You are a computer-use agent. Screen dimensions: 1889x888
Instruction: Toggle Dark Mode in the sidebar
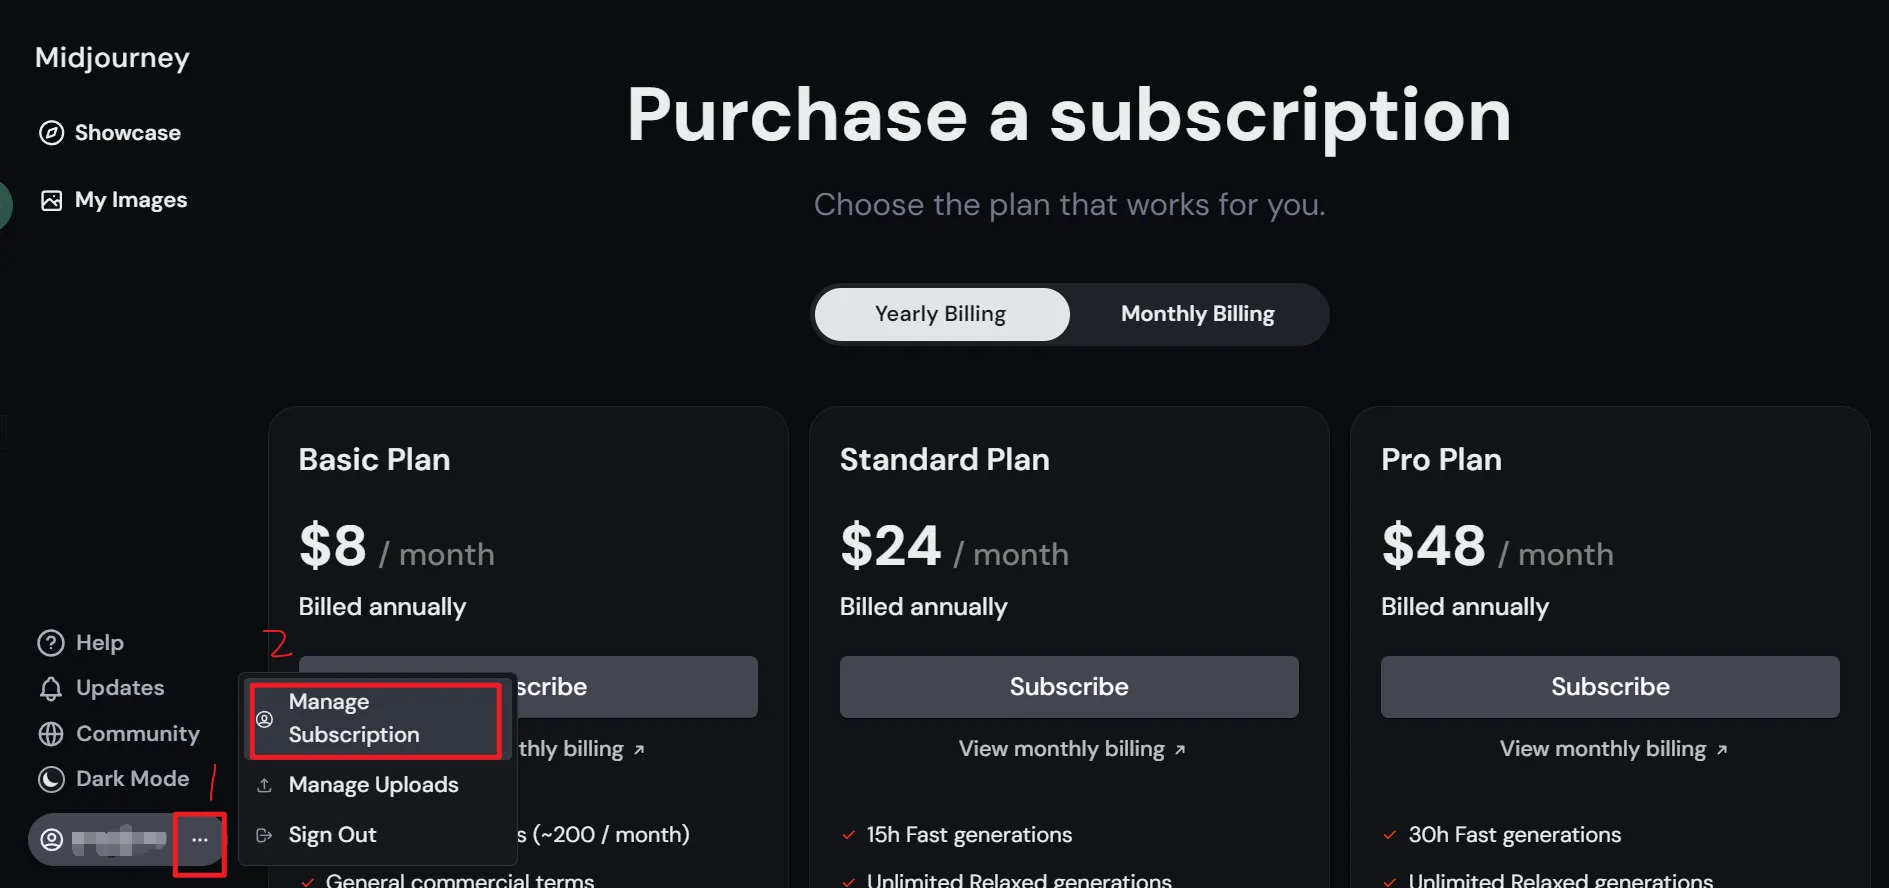point(132,779)
